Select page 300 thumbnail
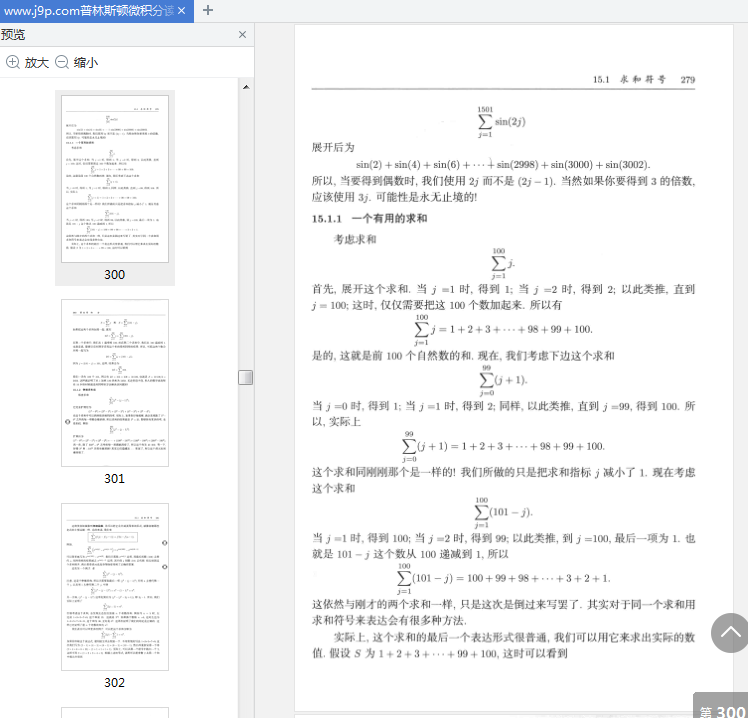This screenshot has height=718, width=748. tap(115, 179)
